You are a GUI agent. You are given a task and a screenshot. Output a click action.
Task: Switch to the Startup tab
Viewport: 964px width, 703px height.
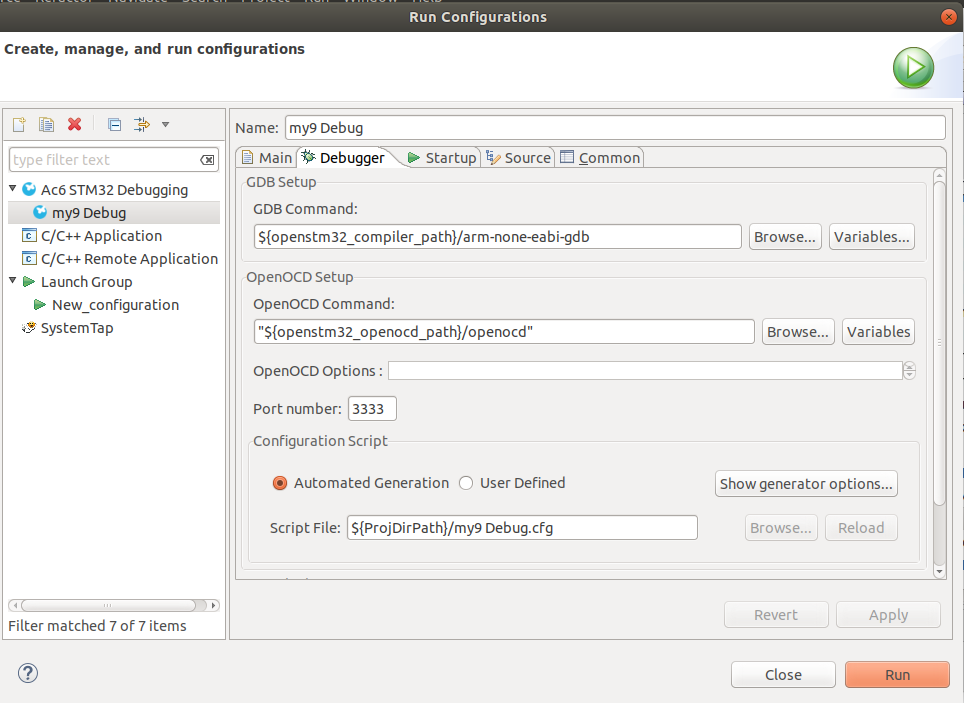(x=442, y=158)
